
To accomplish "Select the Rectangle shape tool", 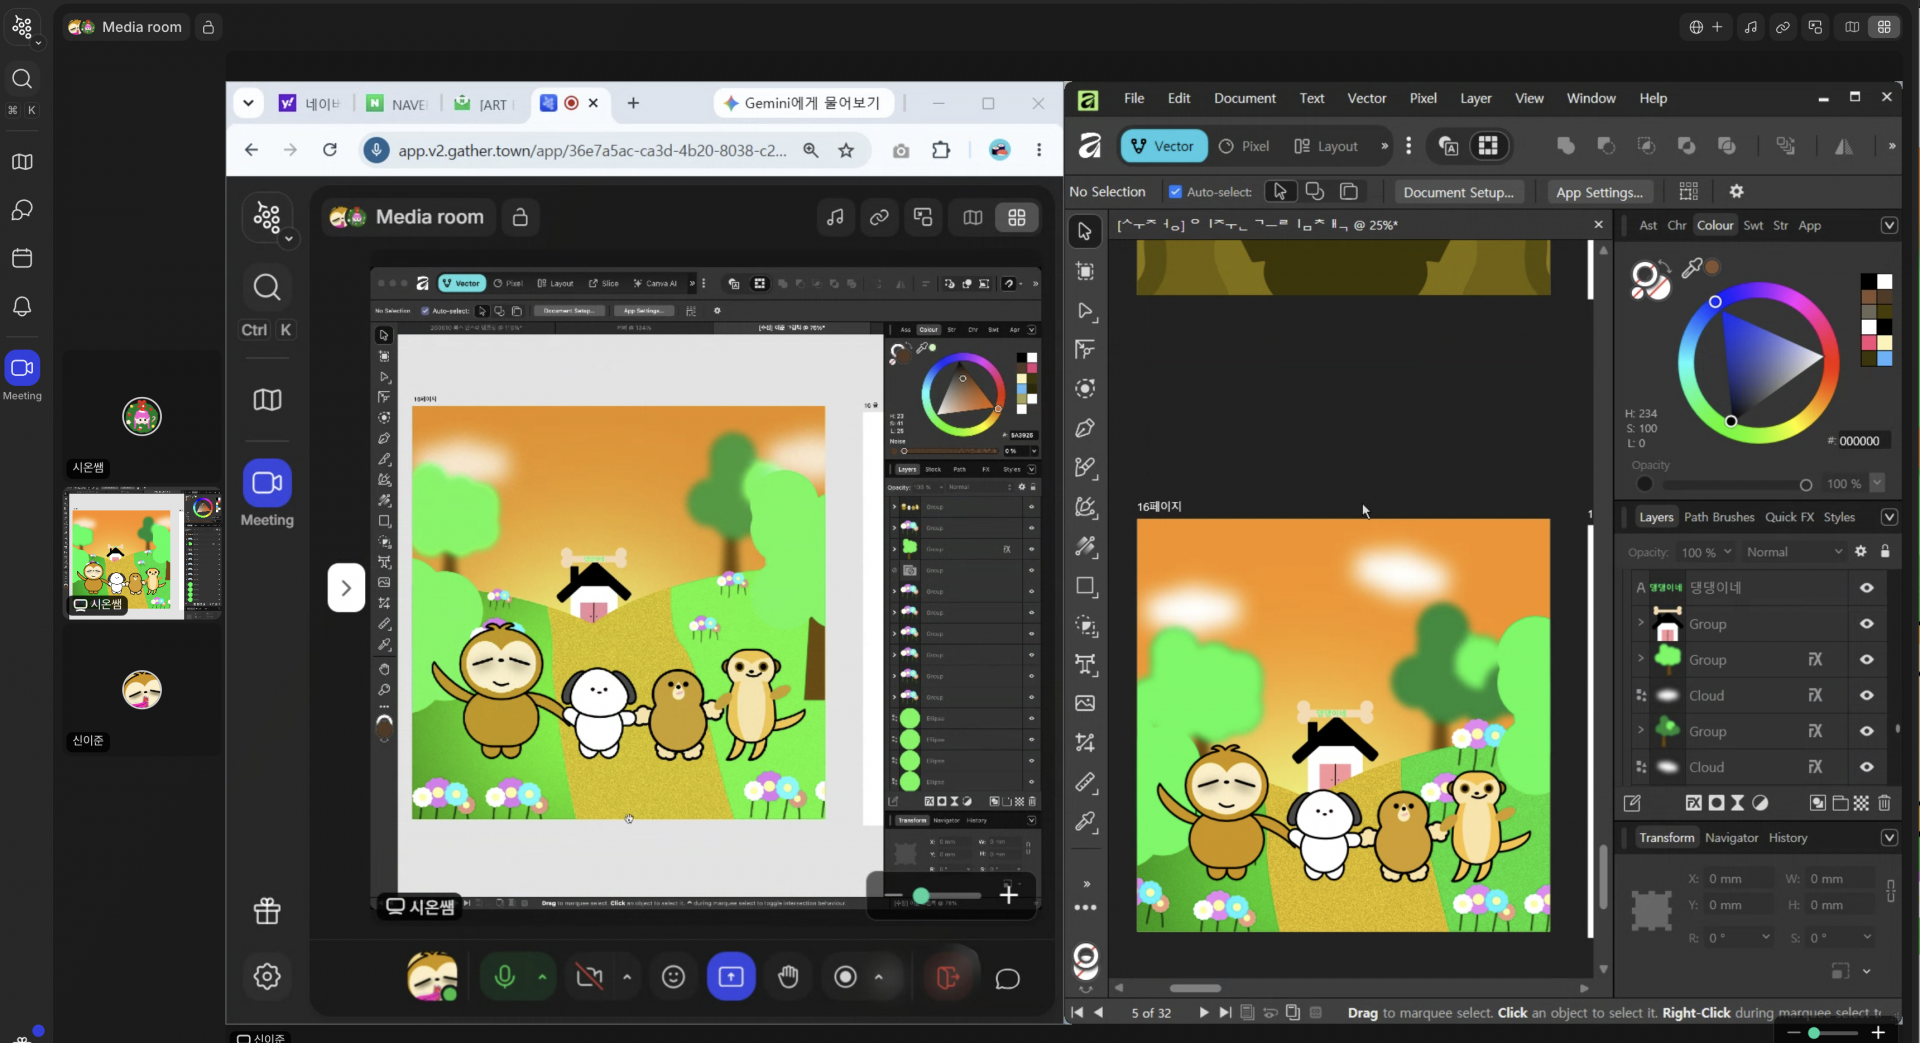I will pyautogui.click(x=1085, y=586).
